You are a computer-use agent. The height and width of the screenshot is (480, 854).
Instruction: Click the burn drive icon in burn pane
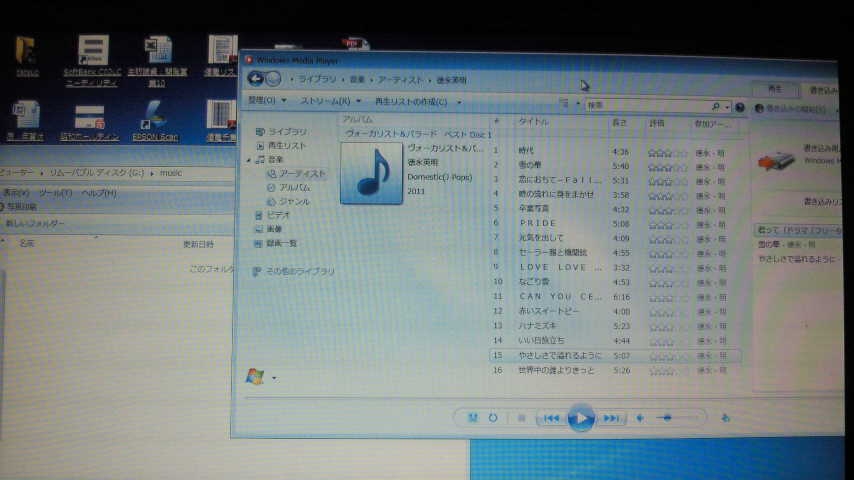pyautogui.click(x=776, y=160)
